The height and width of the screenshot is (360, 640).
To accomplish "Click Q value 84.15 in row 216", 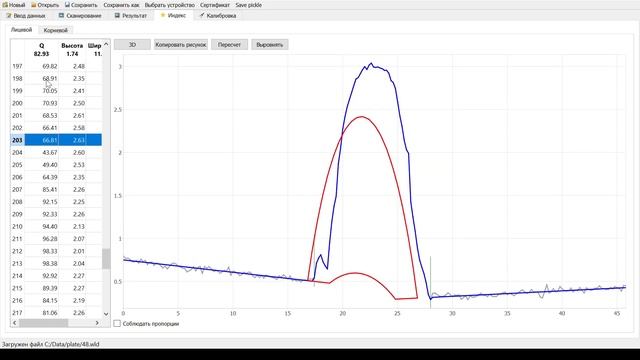I will (50, 300).
